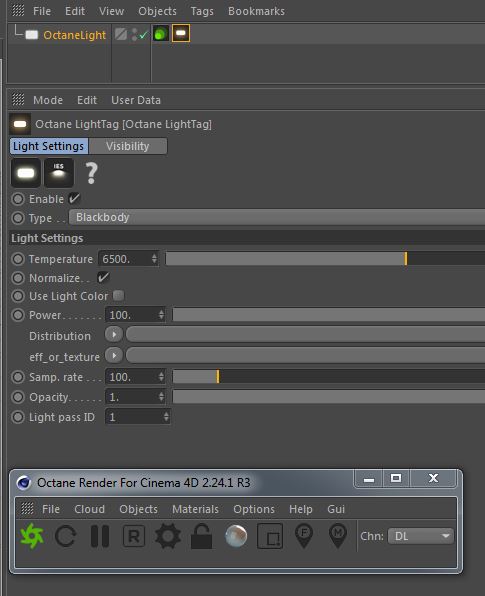Click the Samp. rate keyframe circle
Viewport: 485px width, 596px height.
[18, 377]
